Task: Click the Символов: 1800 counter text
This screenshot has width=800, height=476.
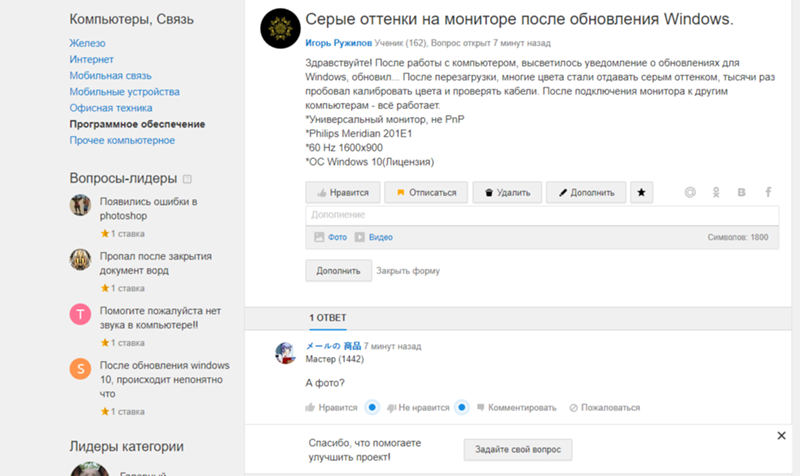Action: [737, 237]
